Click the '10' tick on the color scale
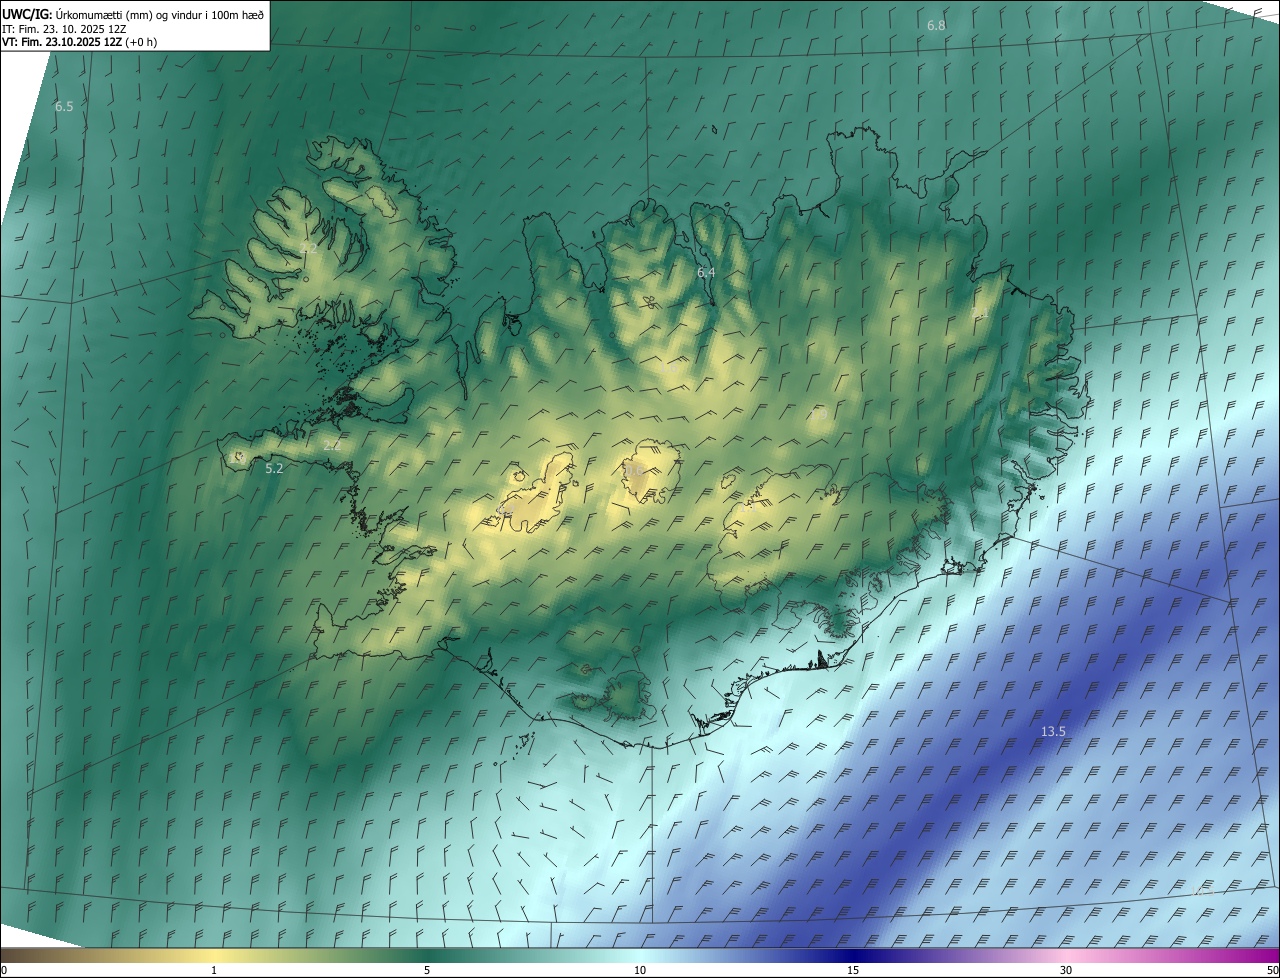 tap(640, 970)
